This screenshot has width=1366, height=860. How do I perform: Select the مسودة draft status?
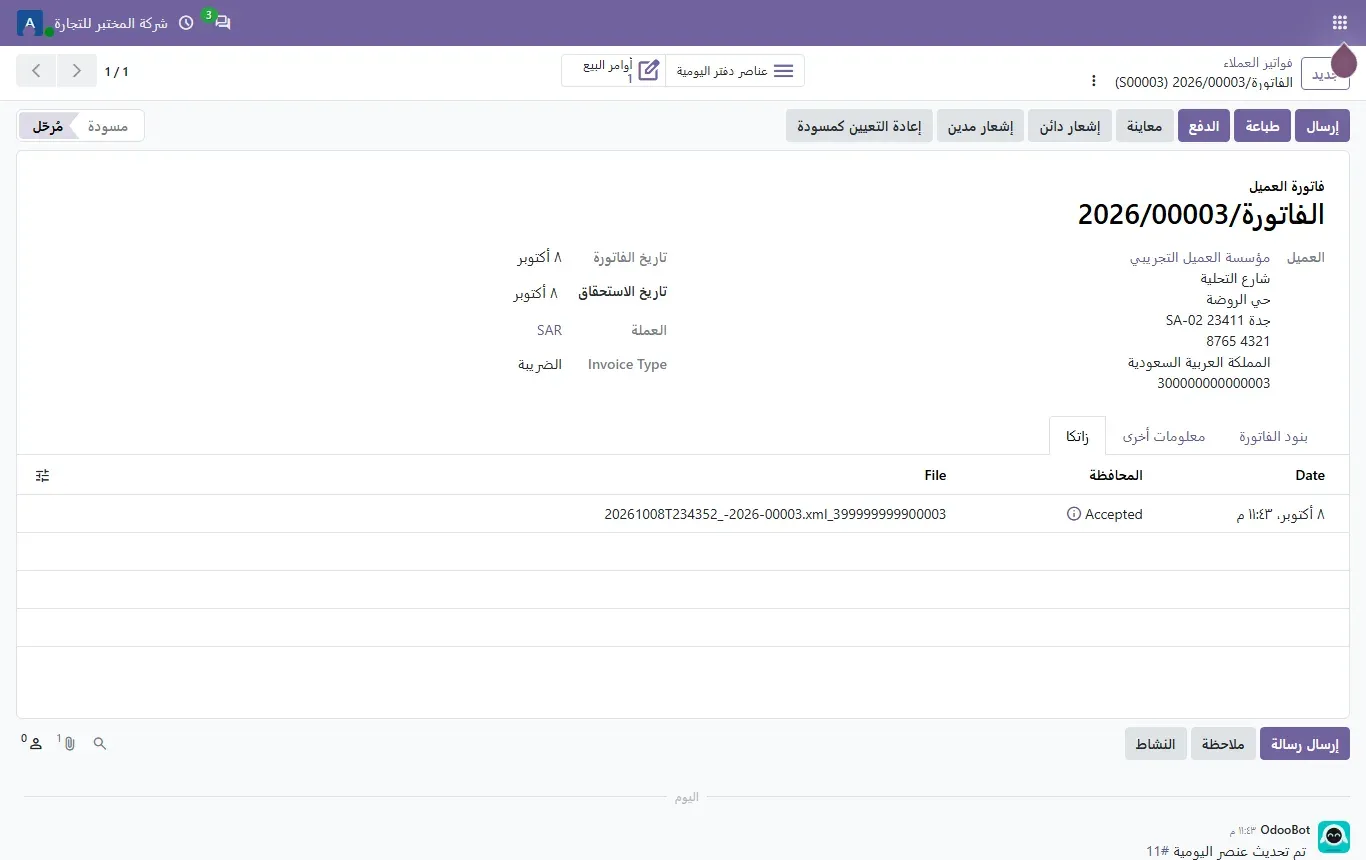point(110,126)
